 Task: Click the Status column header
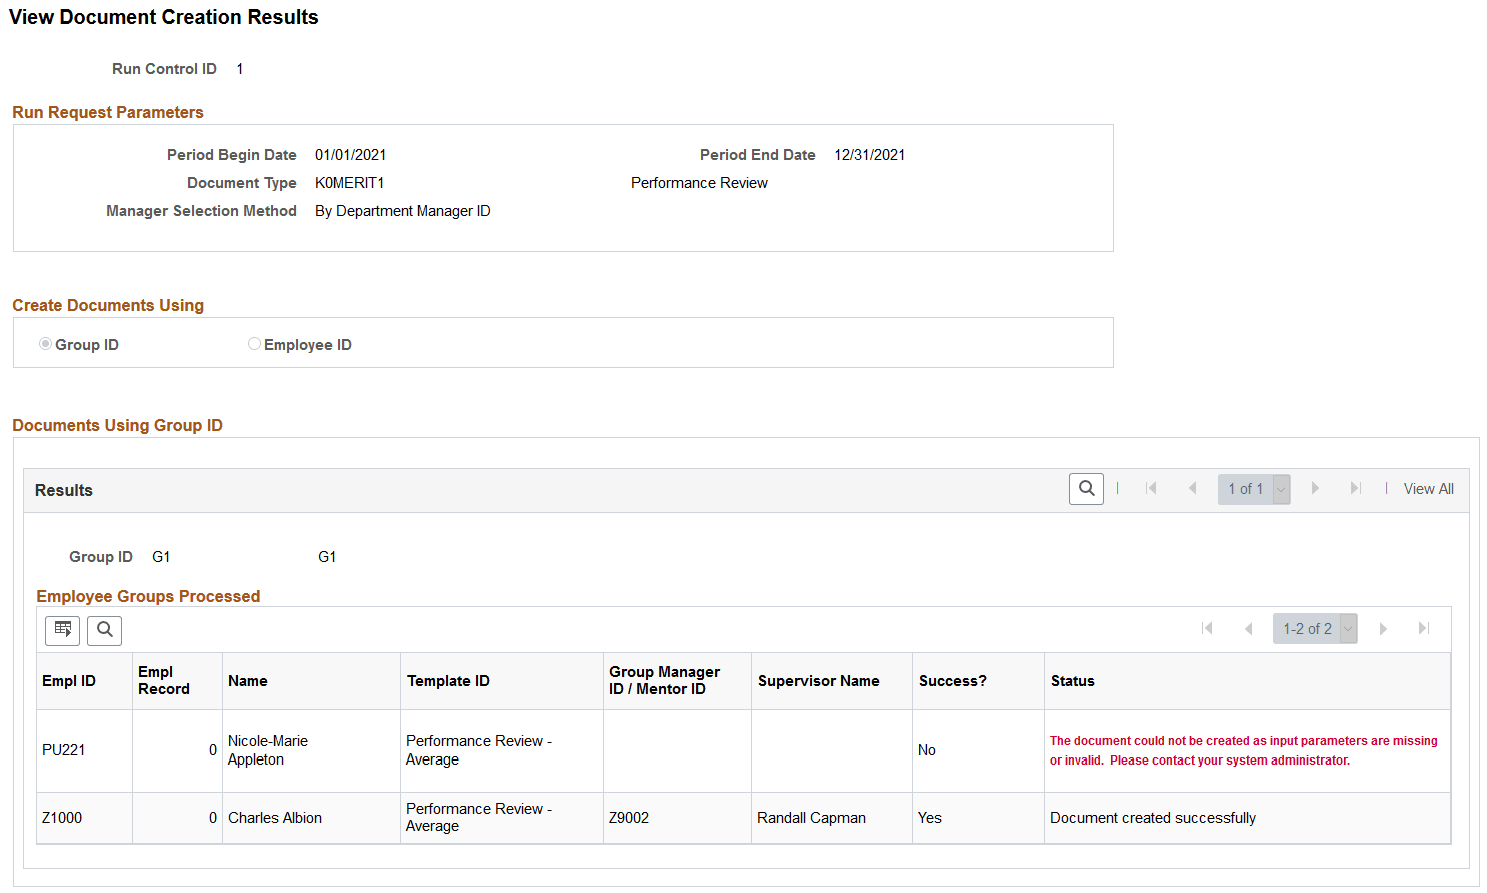[1072, 680]
